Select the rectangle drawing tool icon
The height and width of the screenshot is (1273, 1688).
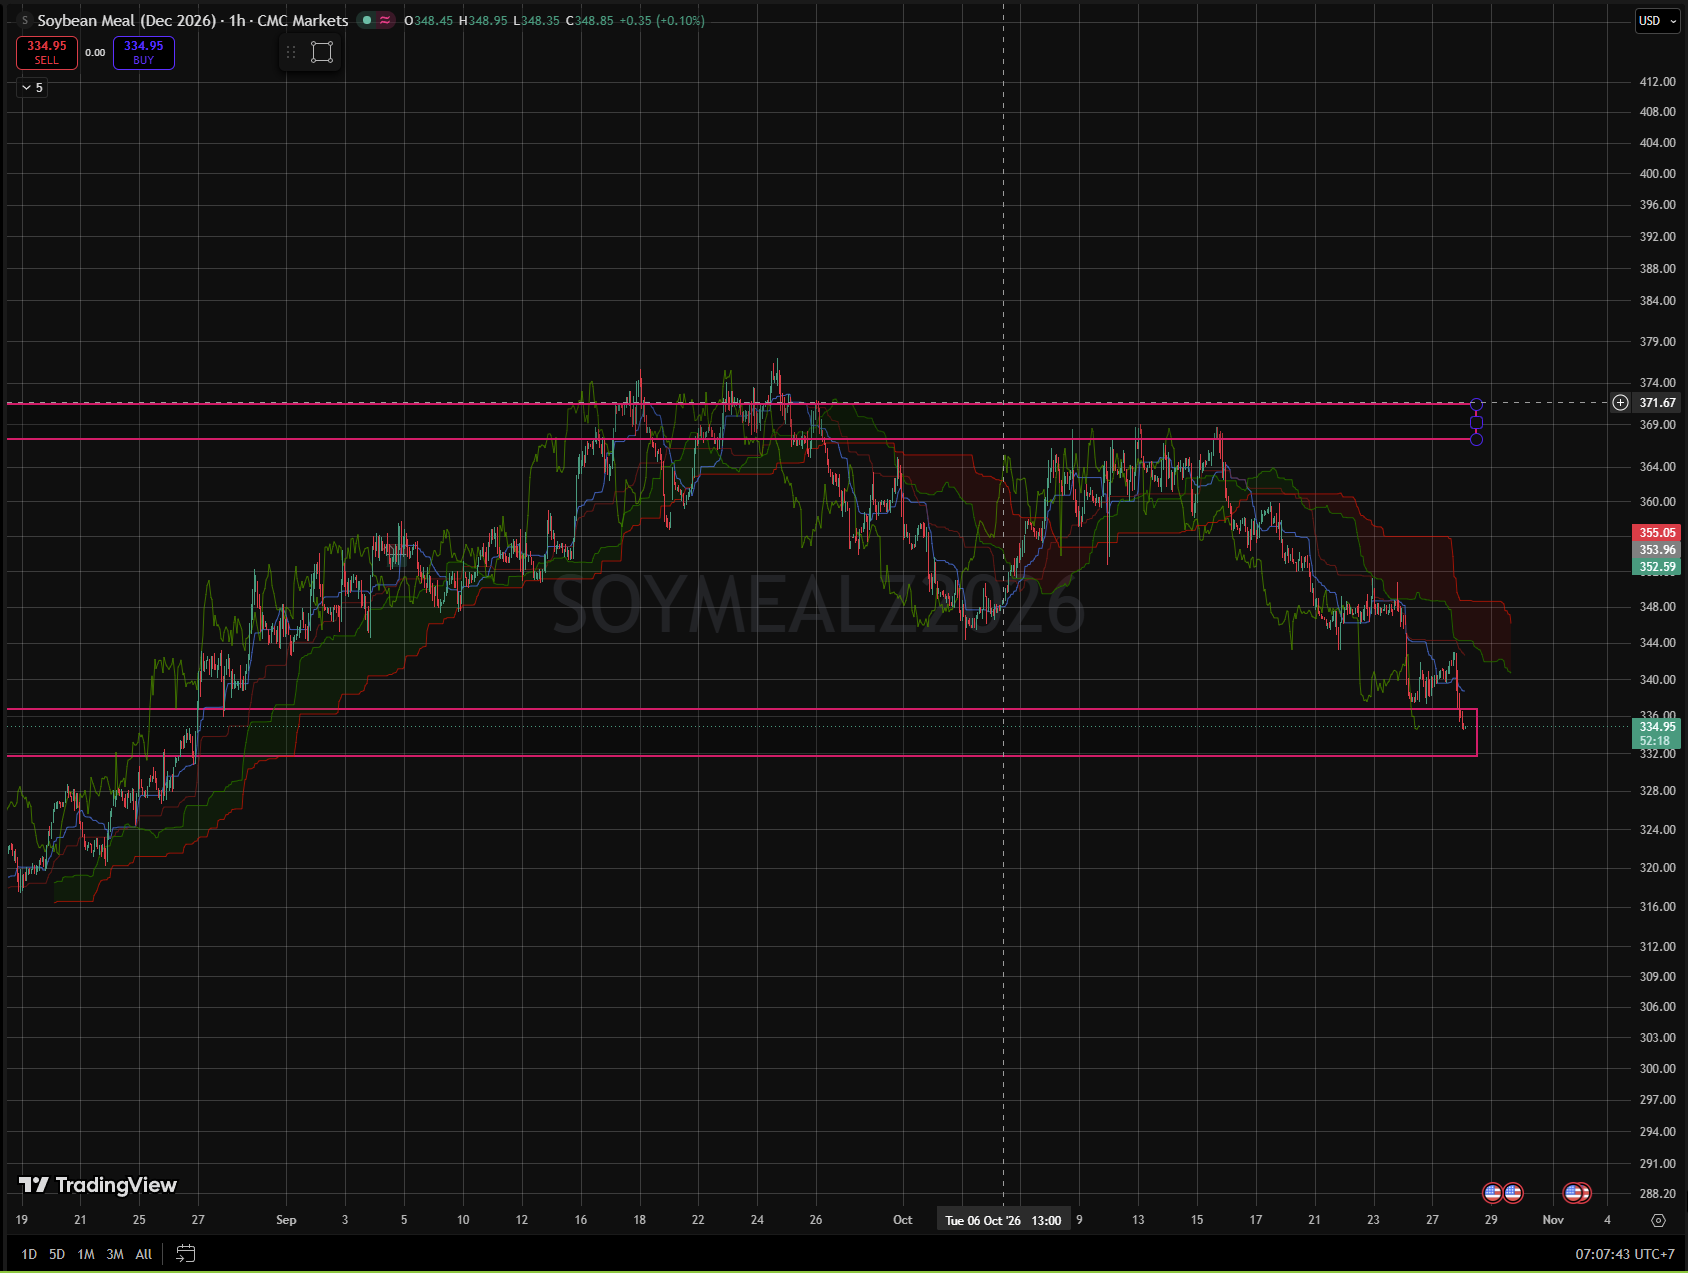pyautogui.click(x=322, y=52)
